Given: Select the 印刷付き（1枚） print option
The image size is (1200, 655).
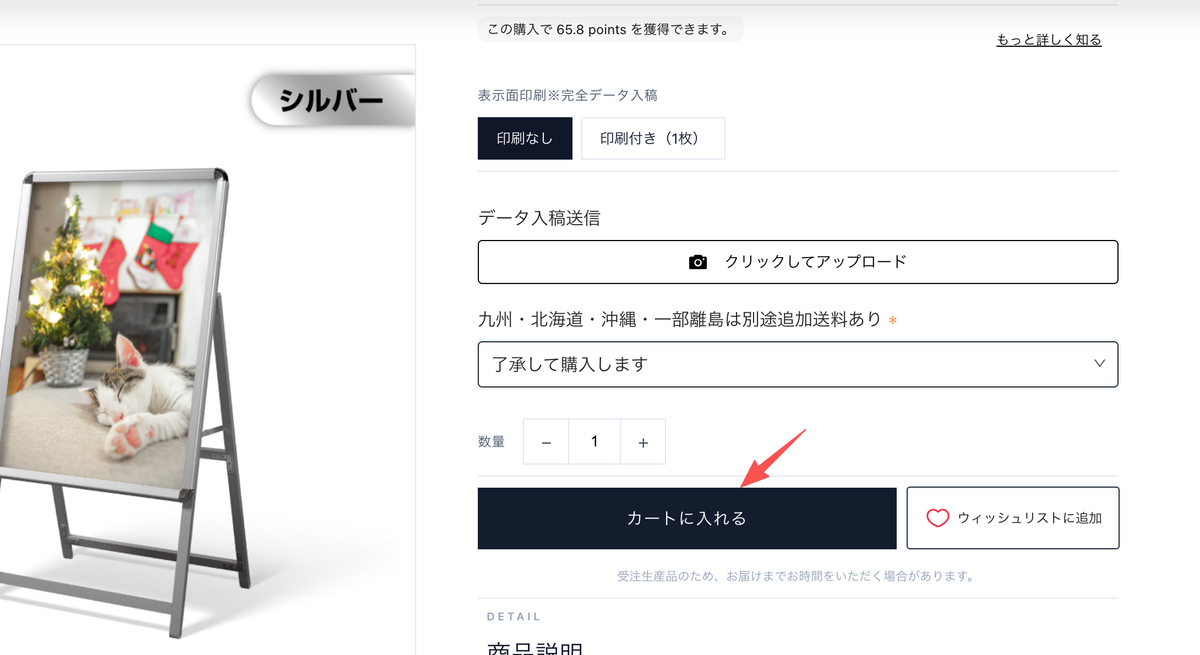Looking at the screenshot, I should [653, 139].
